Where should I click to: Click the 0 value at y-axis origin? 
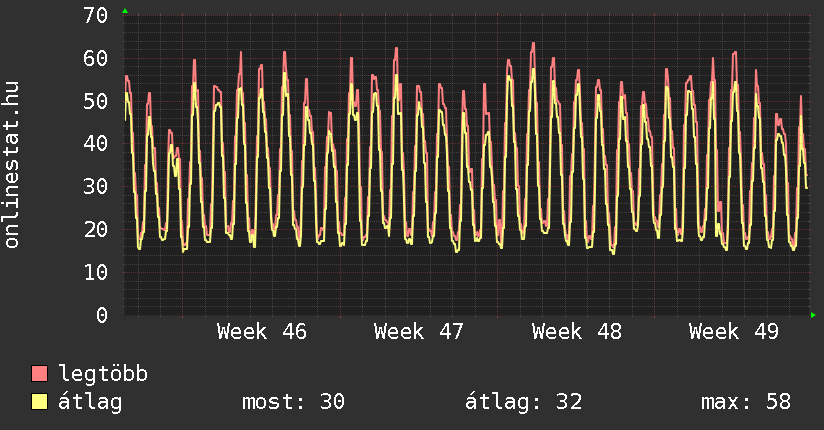tap(101, 315)
